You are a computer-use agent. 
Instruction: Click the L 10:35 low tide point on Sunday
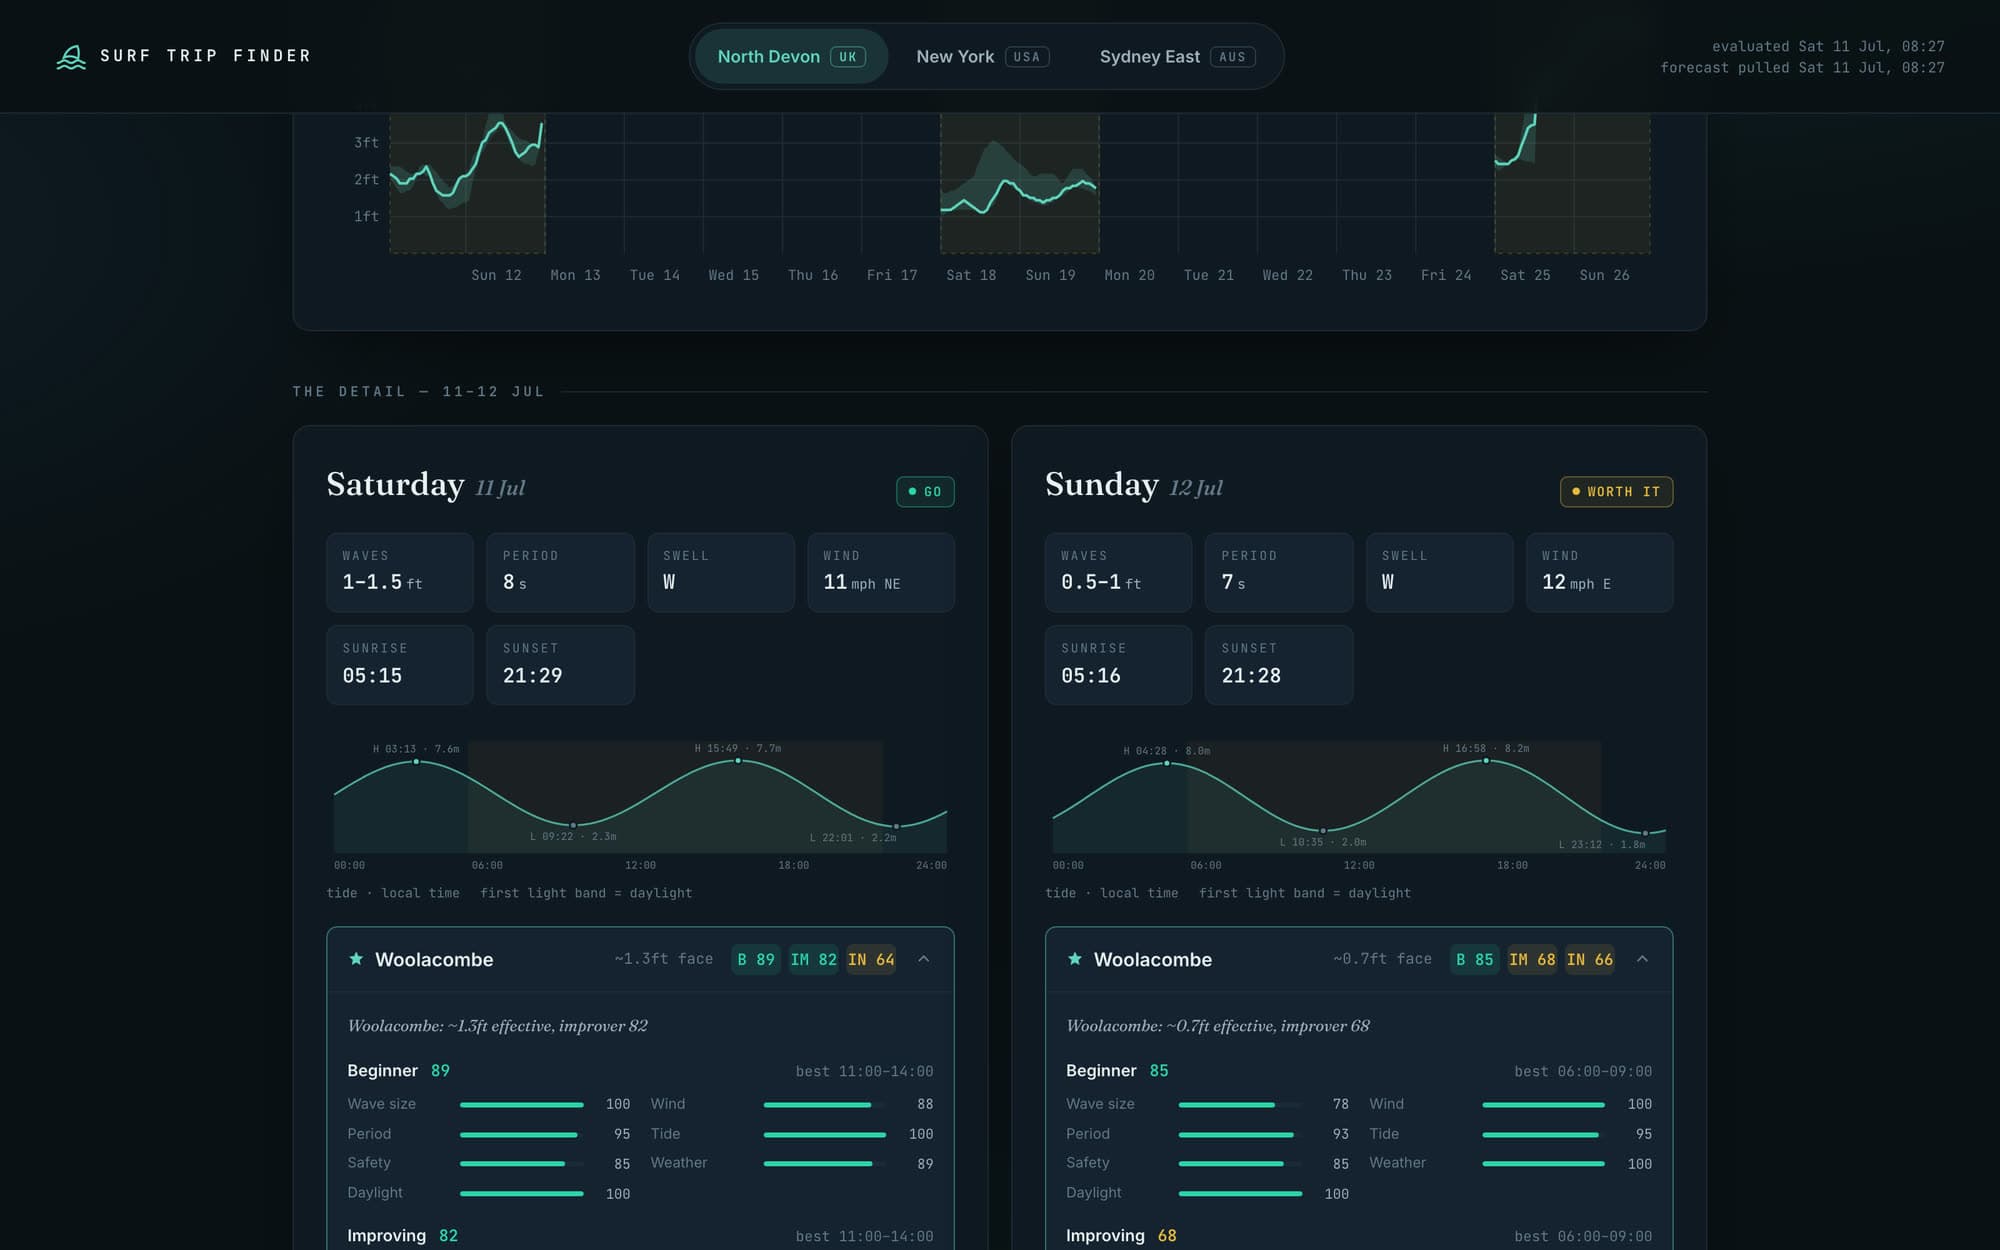[x=1323, y=831]
